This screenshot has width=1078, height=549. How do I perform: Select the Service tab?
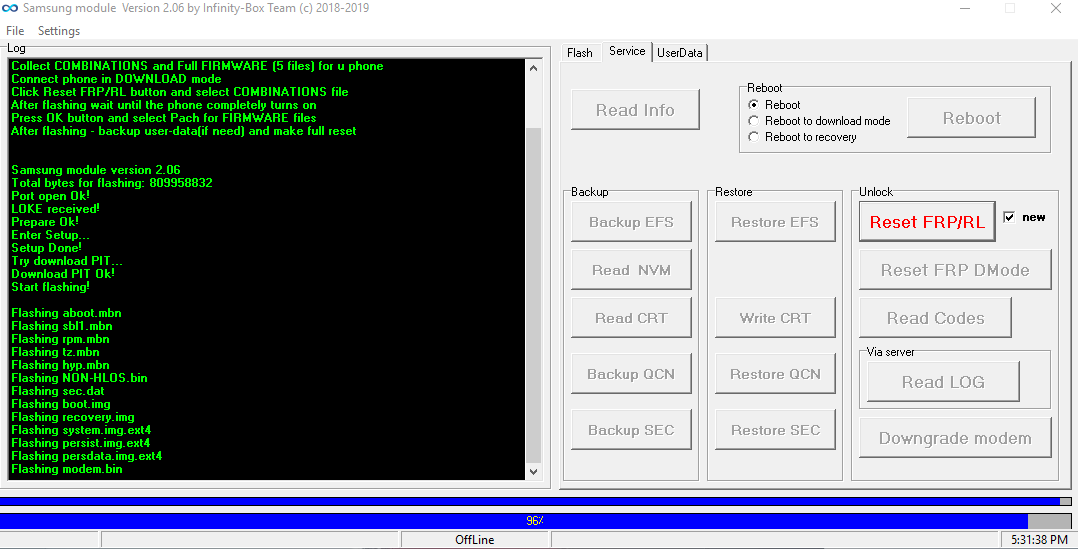627,52
